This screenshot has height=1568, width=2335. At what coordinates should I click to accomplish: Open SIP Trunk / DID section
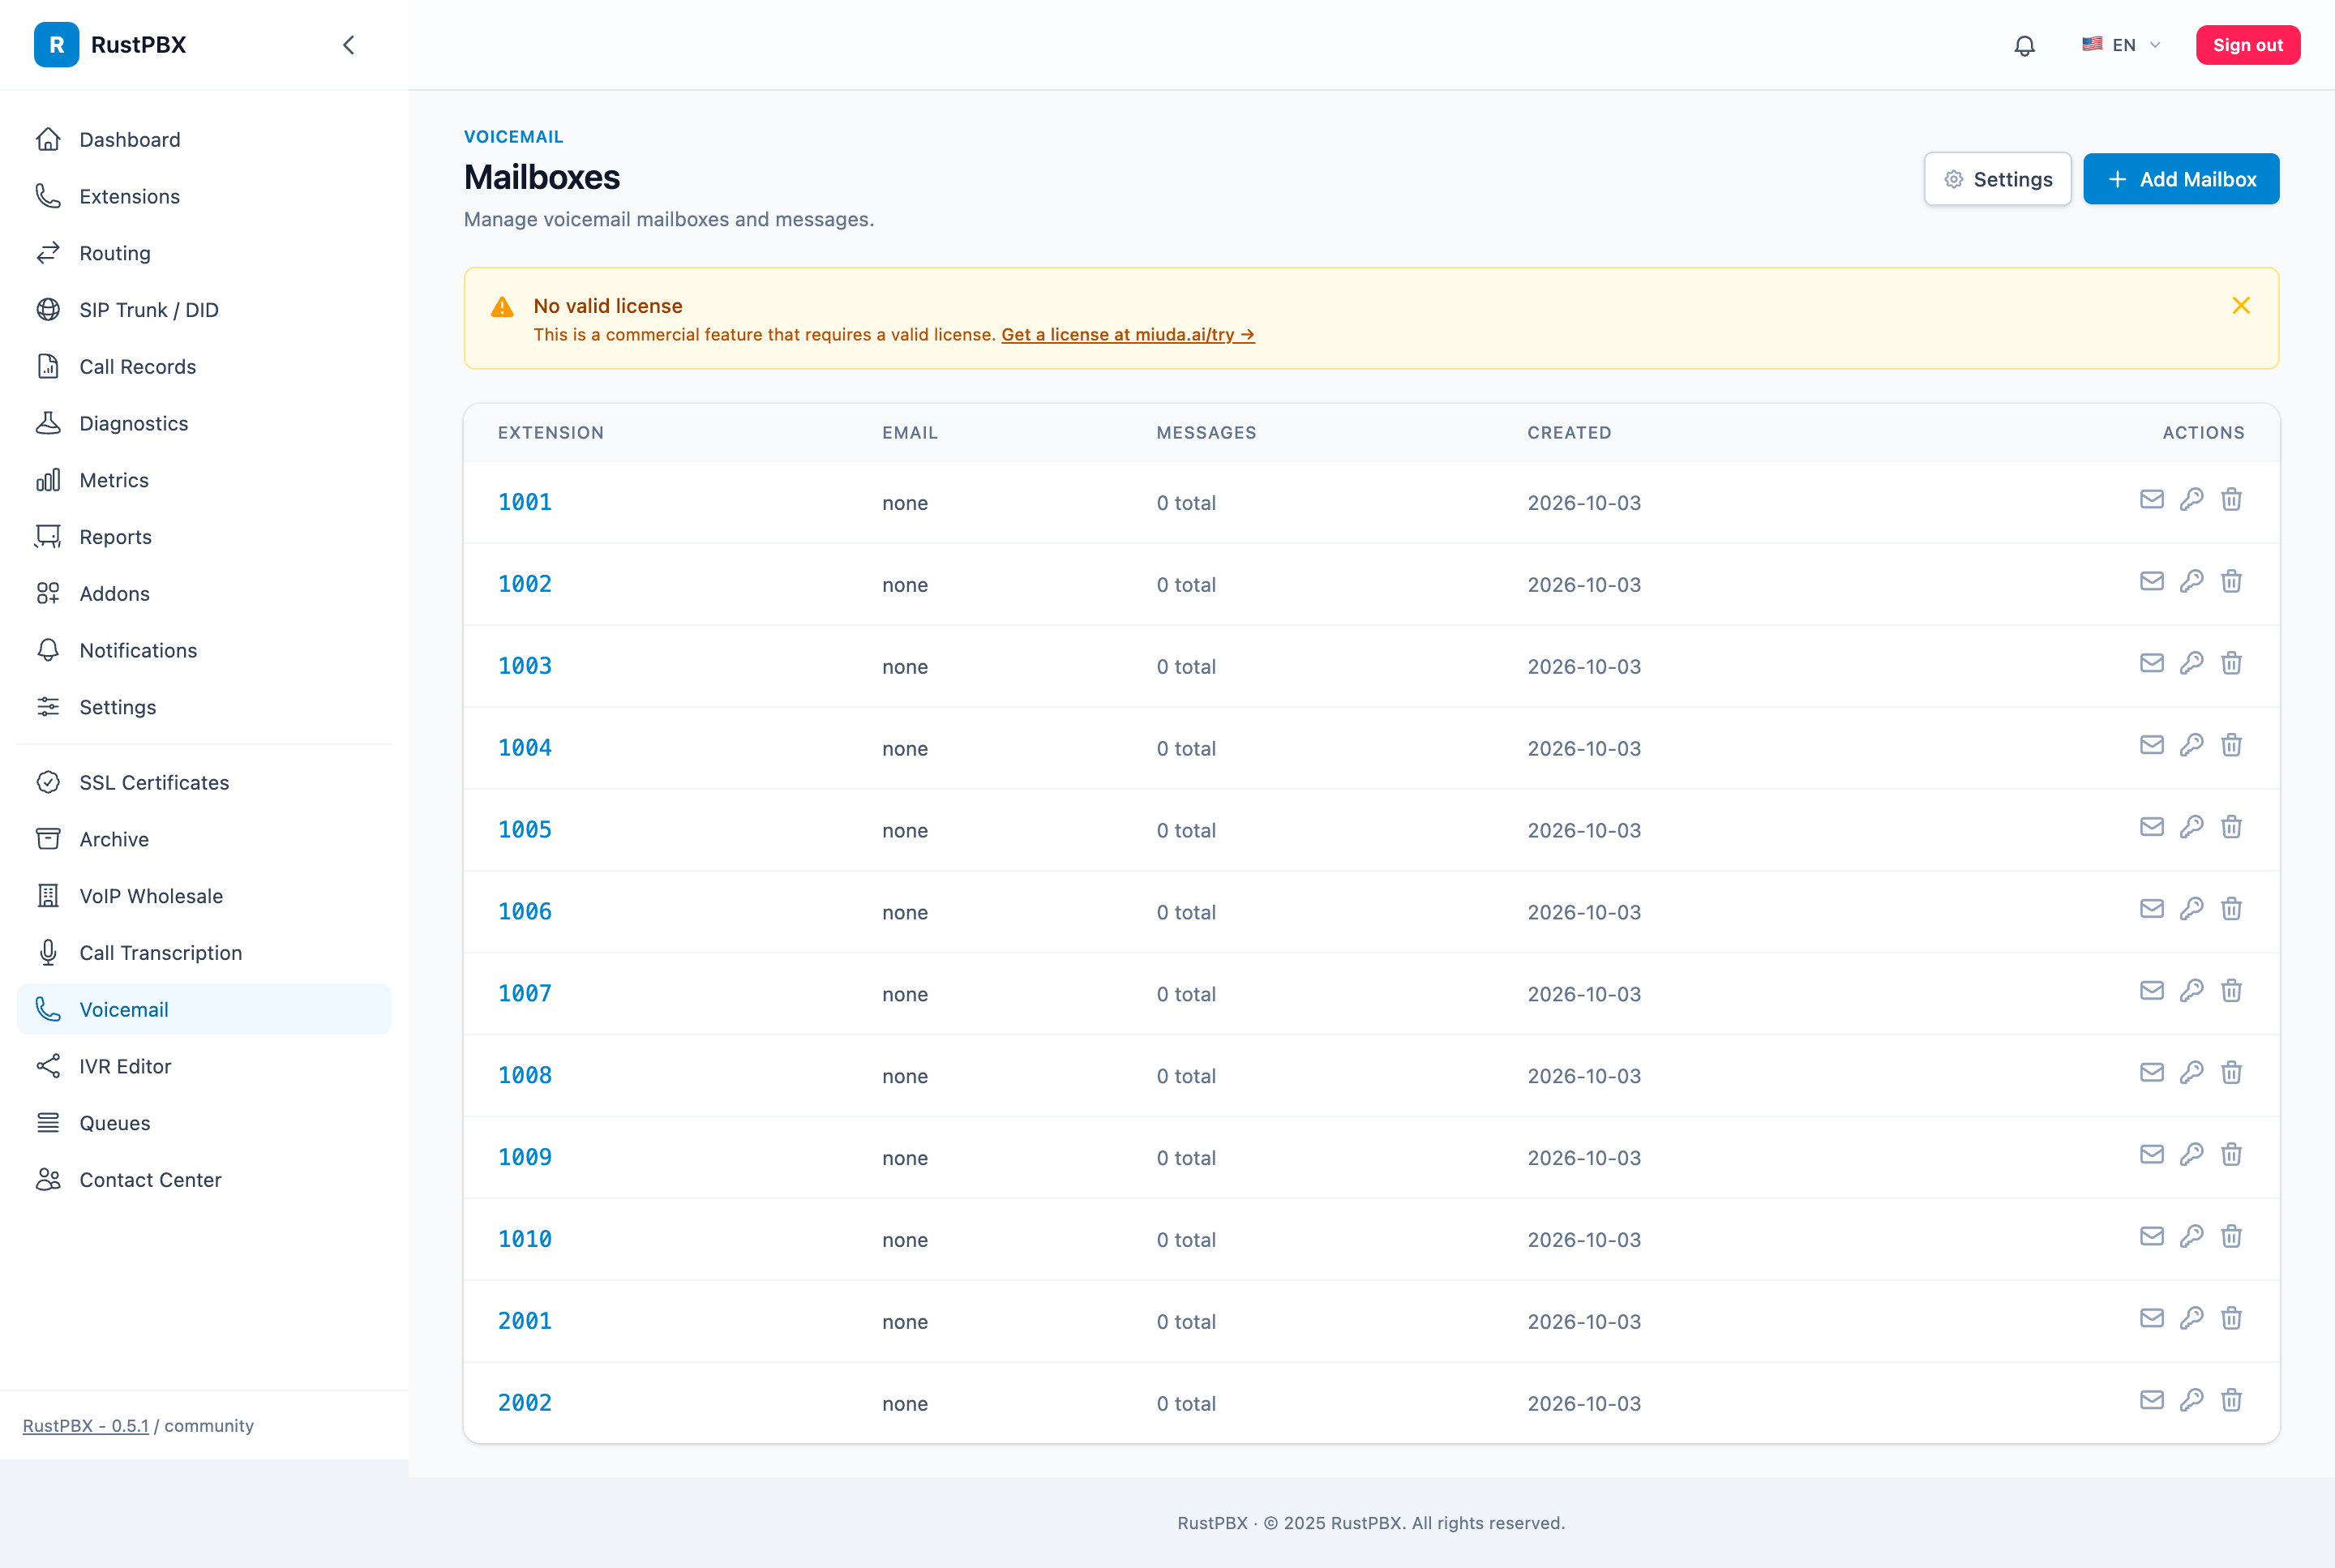tap(204, 310)
